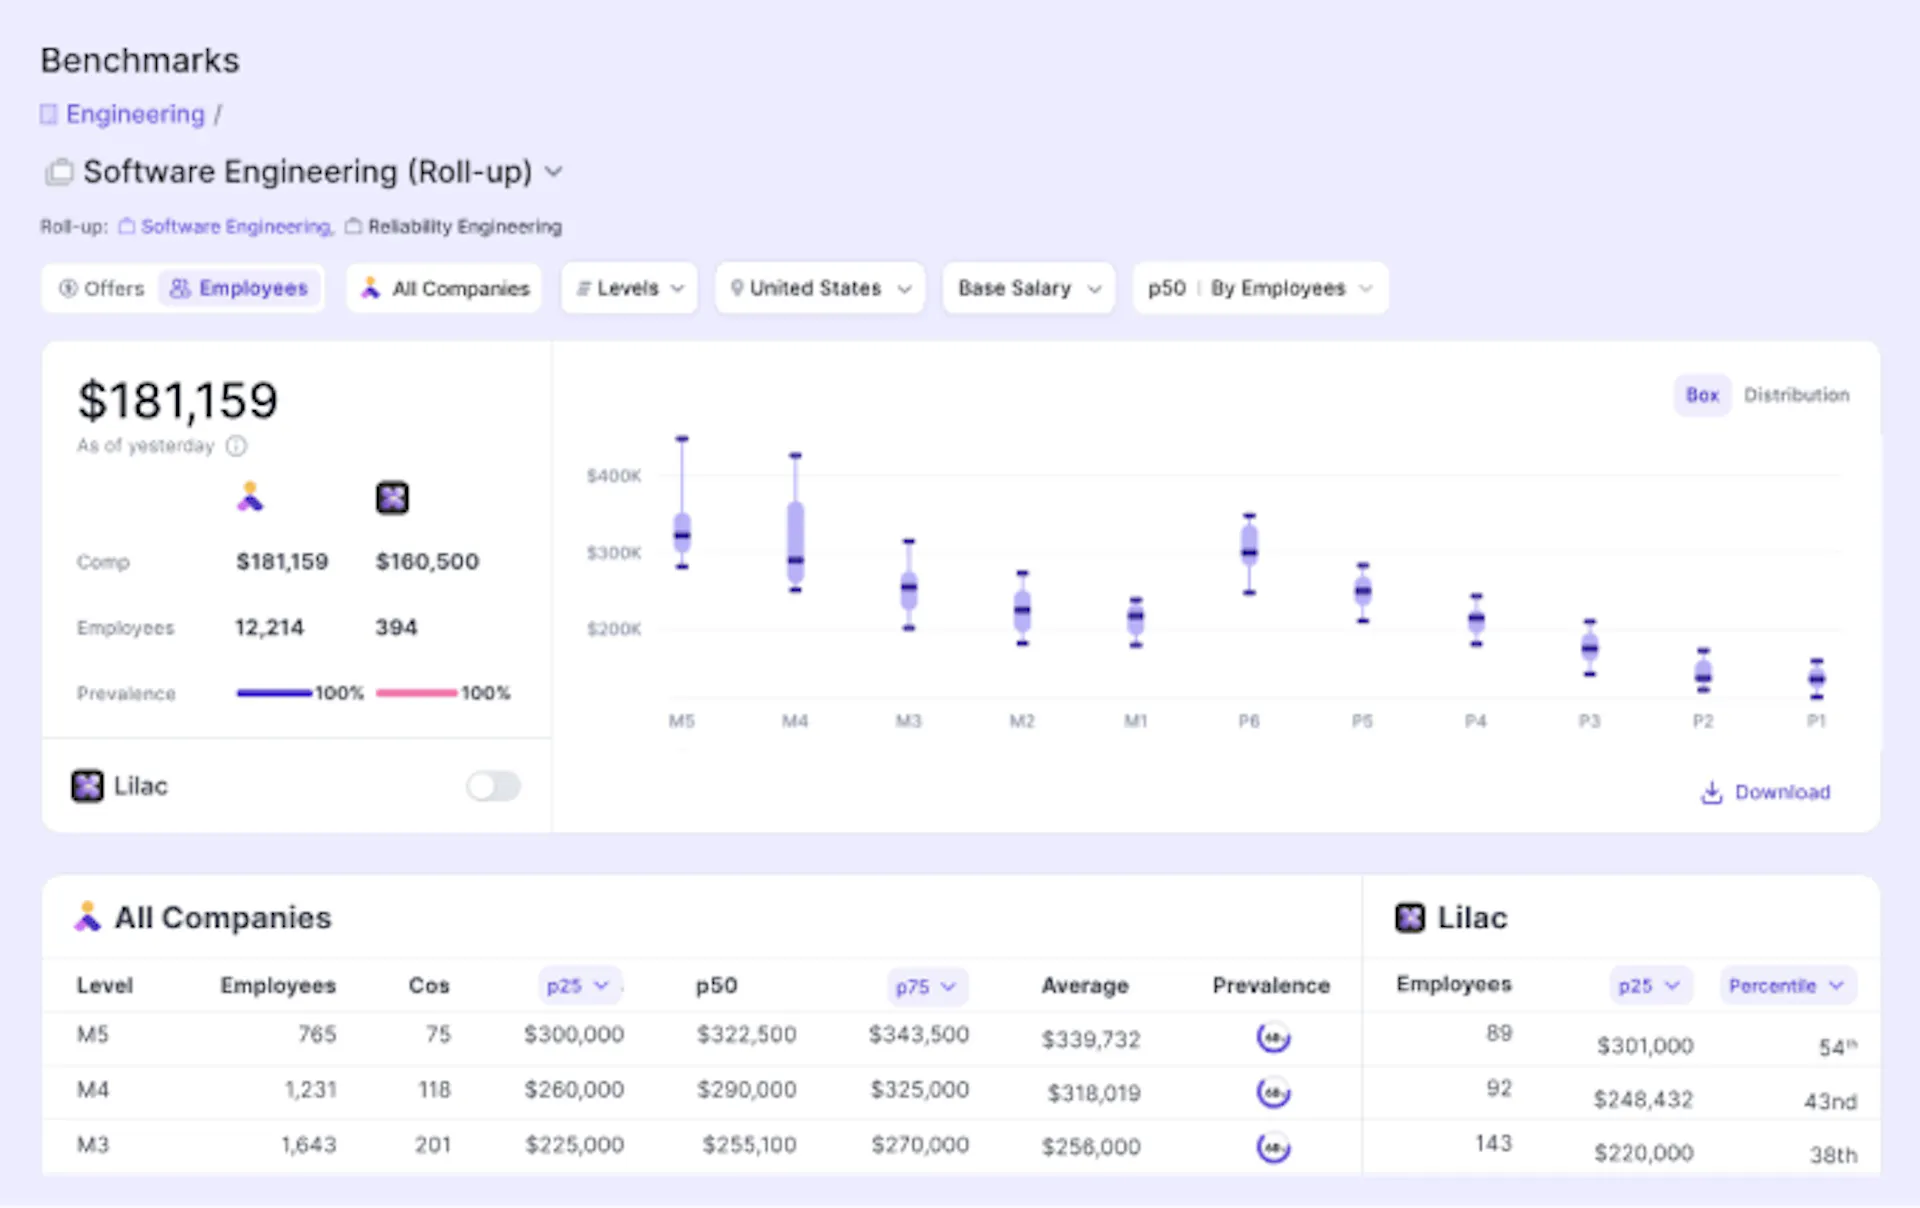Open the p75 column dropdown
1920x1208 pixels.
click(927, 986)
